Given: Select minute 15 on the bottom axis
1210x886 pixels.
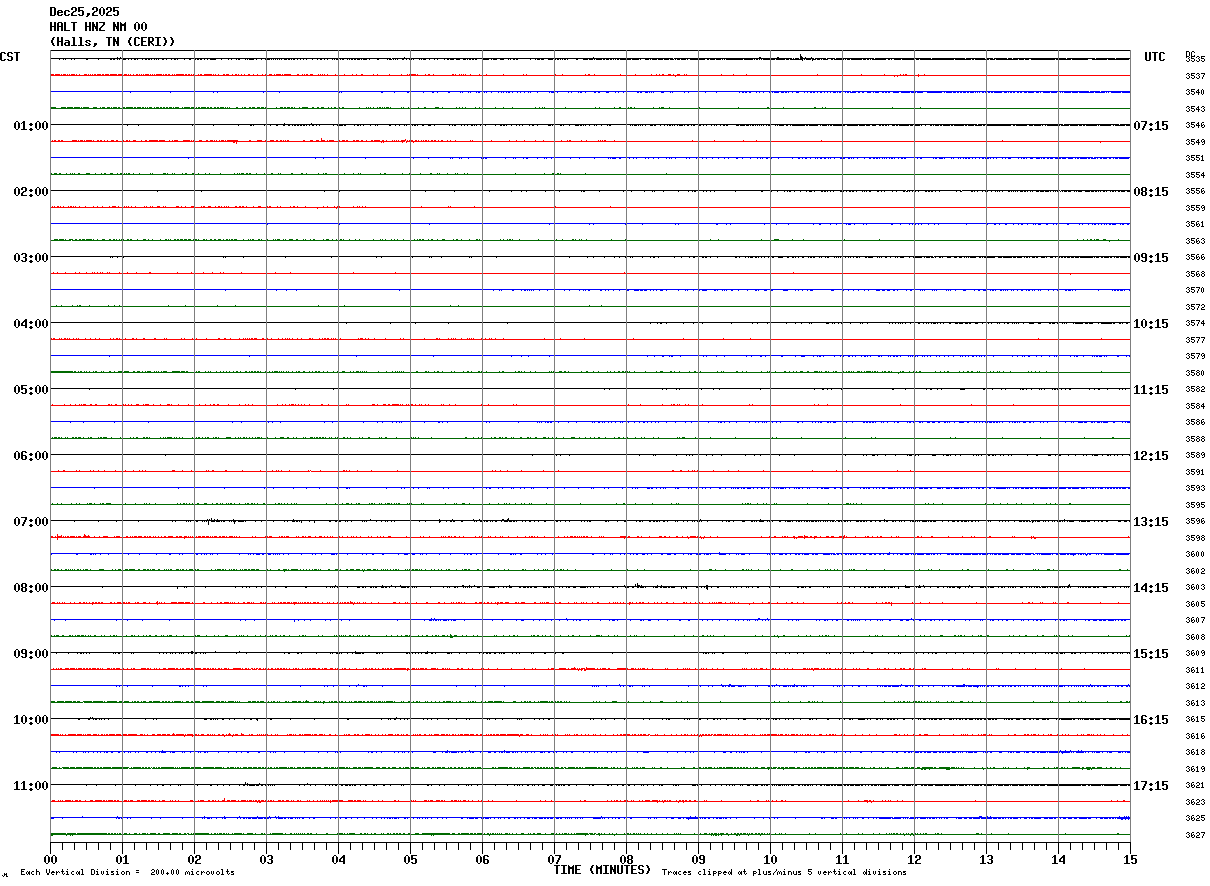Looking at the screenshot, I should 1130,859.
